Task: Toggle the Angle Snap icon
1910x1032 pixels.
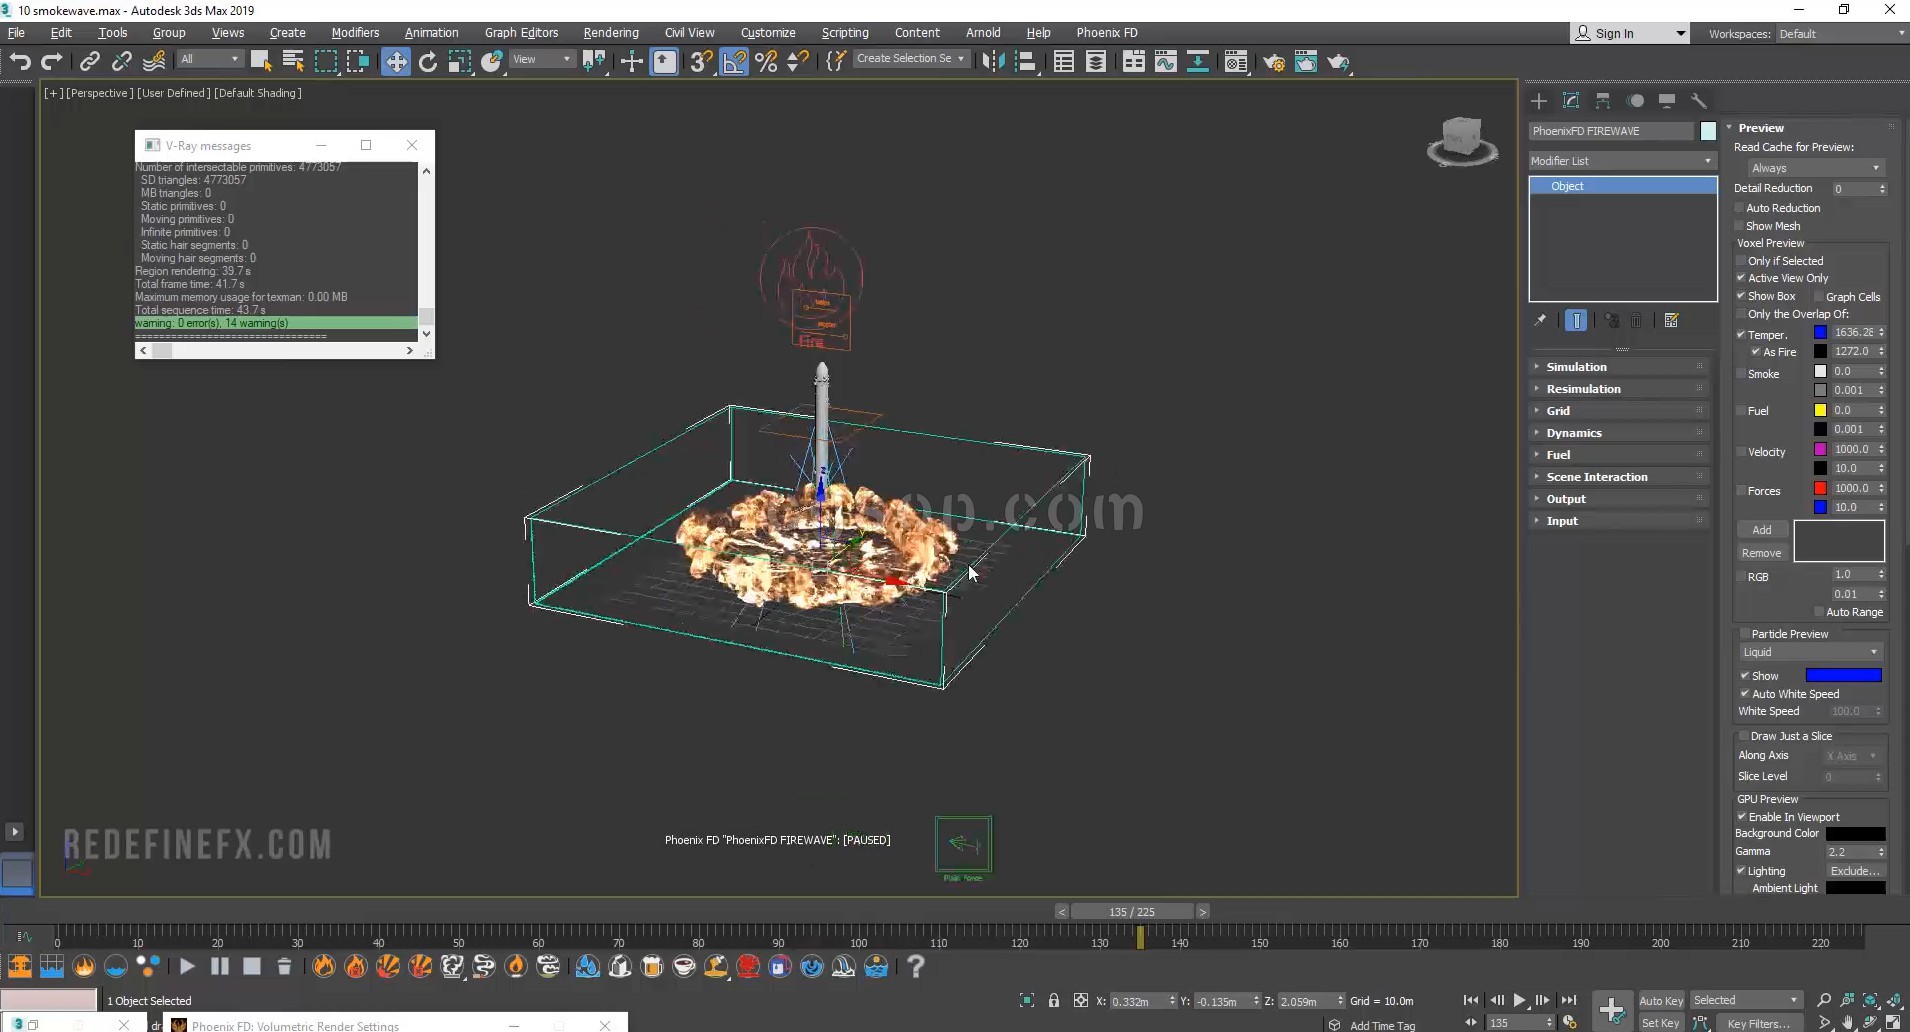Action: pos(734,62)
